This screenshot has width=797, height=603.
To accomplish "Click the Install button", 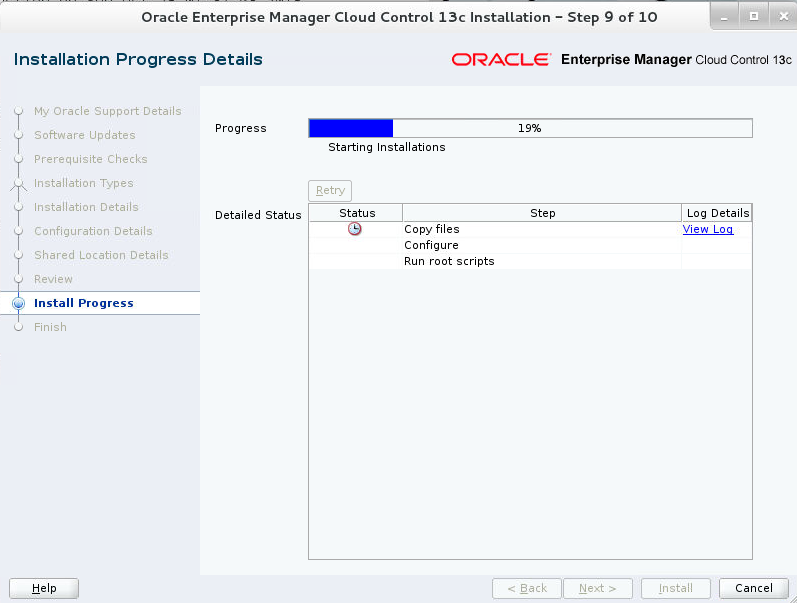I will (x=676, y=588).
